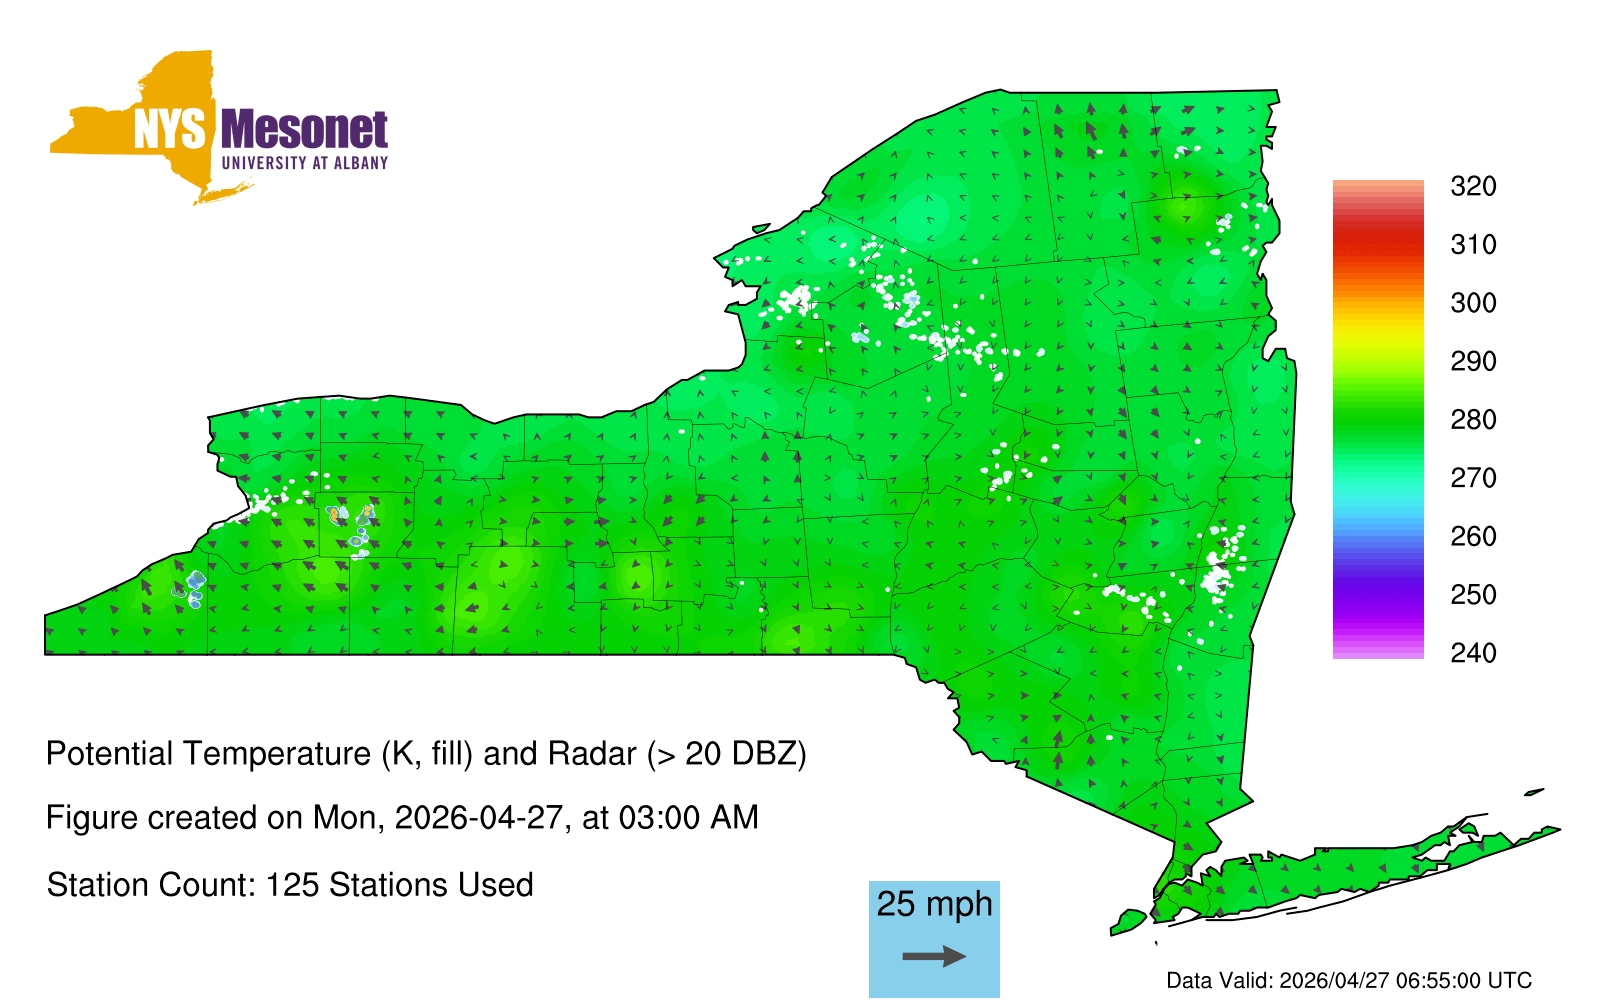Click the 320 label on the temperature scale
The width and height of the screenshot is (1600, 1000).
(1472, 187)
